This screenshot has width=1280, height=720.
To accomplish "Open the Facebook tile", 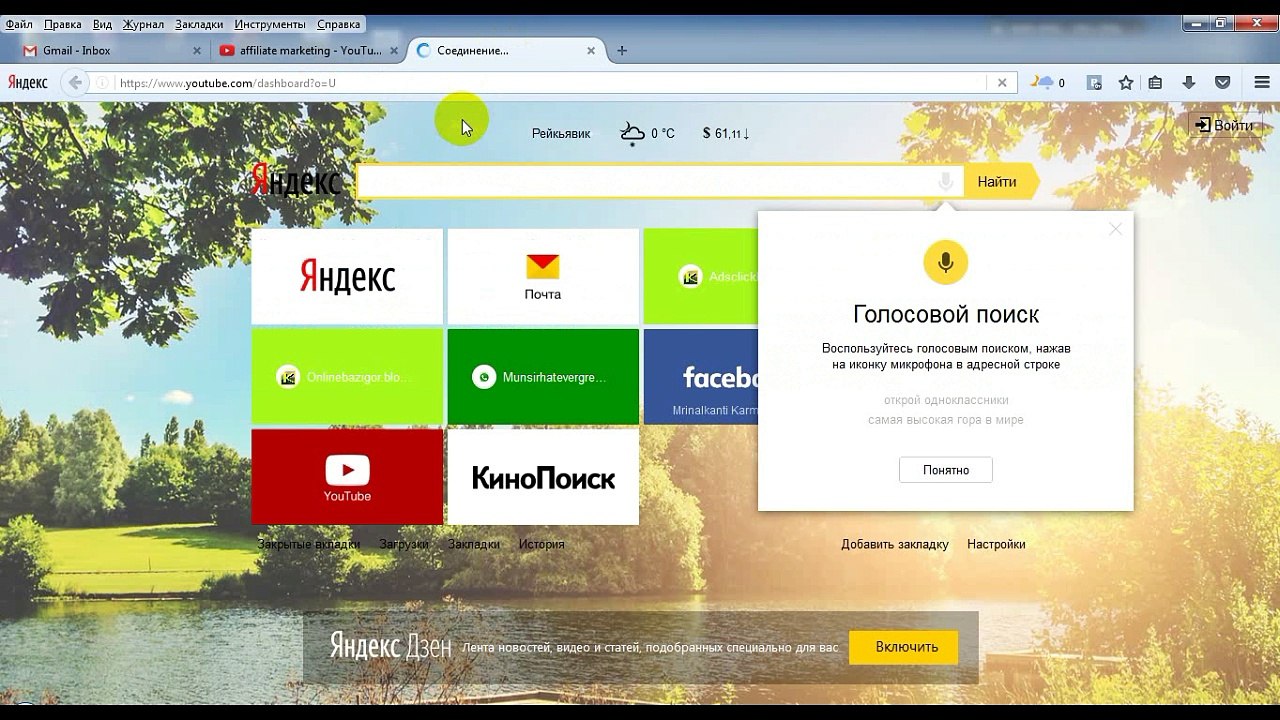I will (701, 377).
